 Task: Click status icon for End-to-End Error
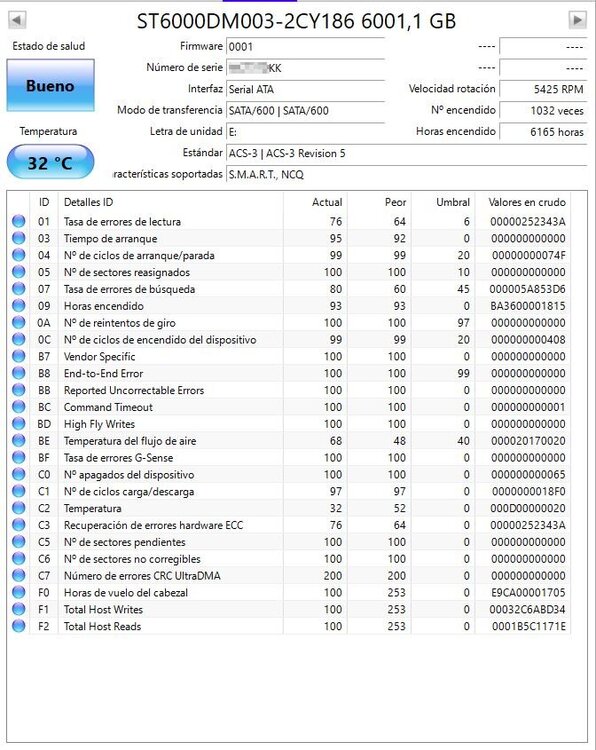pos(19,373)
